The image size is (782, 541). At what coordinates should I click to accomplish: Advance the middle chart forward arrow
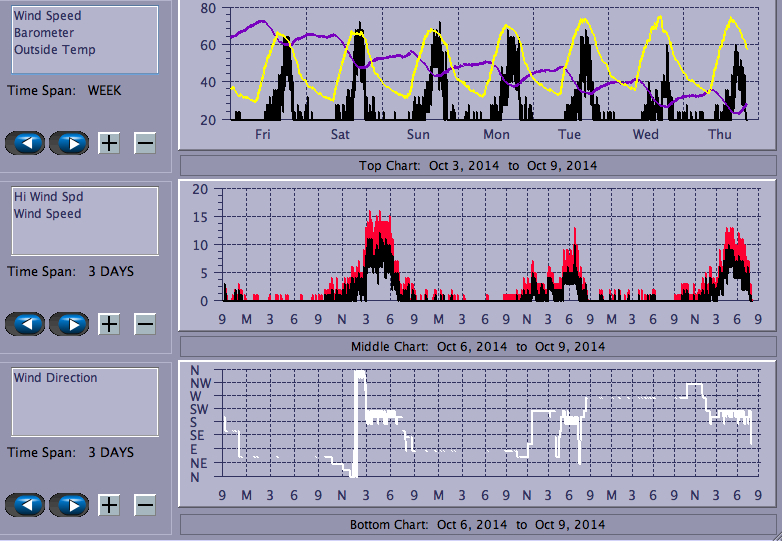click(x=69, y=324)
